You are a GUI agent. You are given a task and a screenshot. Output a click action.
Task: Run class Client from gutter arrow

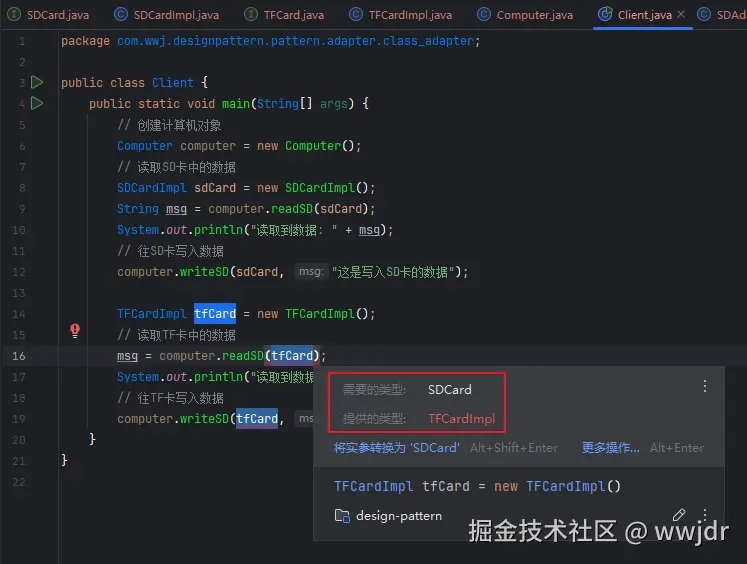[37, 82]
